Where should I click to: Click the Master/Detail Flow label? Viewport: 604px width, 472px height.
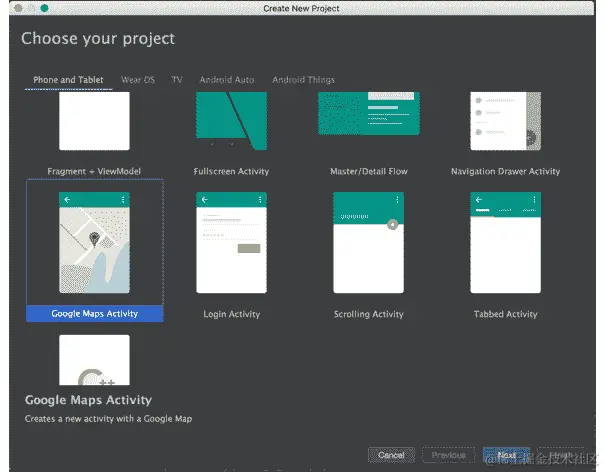tap(369, 171)
